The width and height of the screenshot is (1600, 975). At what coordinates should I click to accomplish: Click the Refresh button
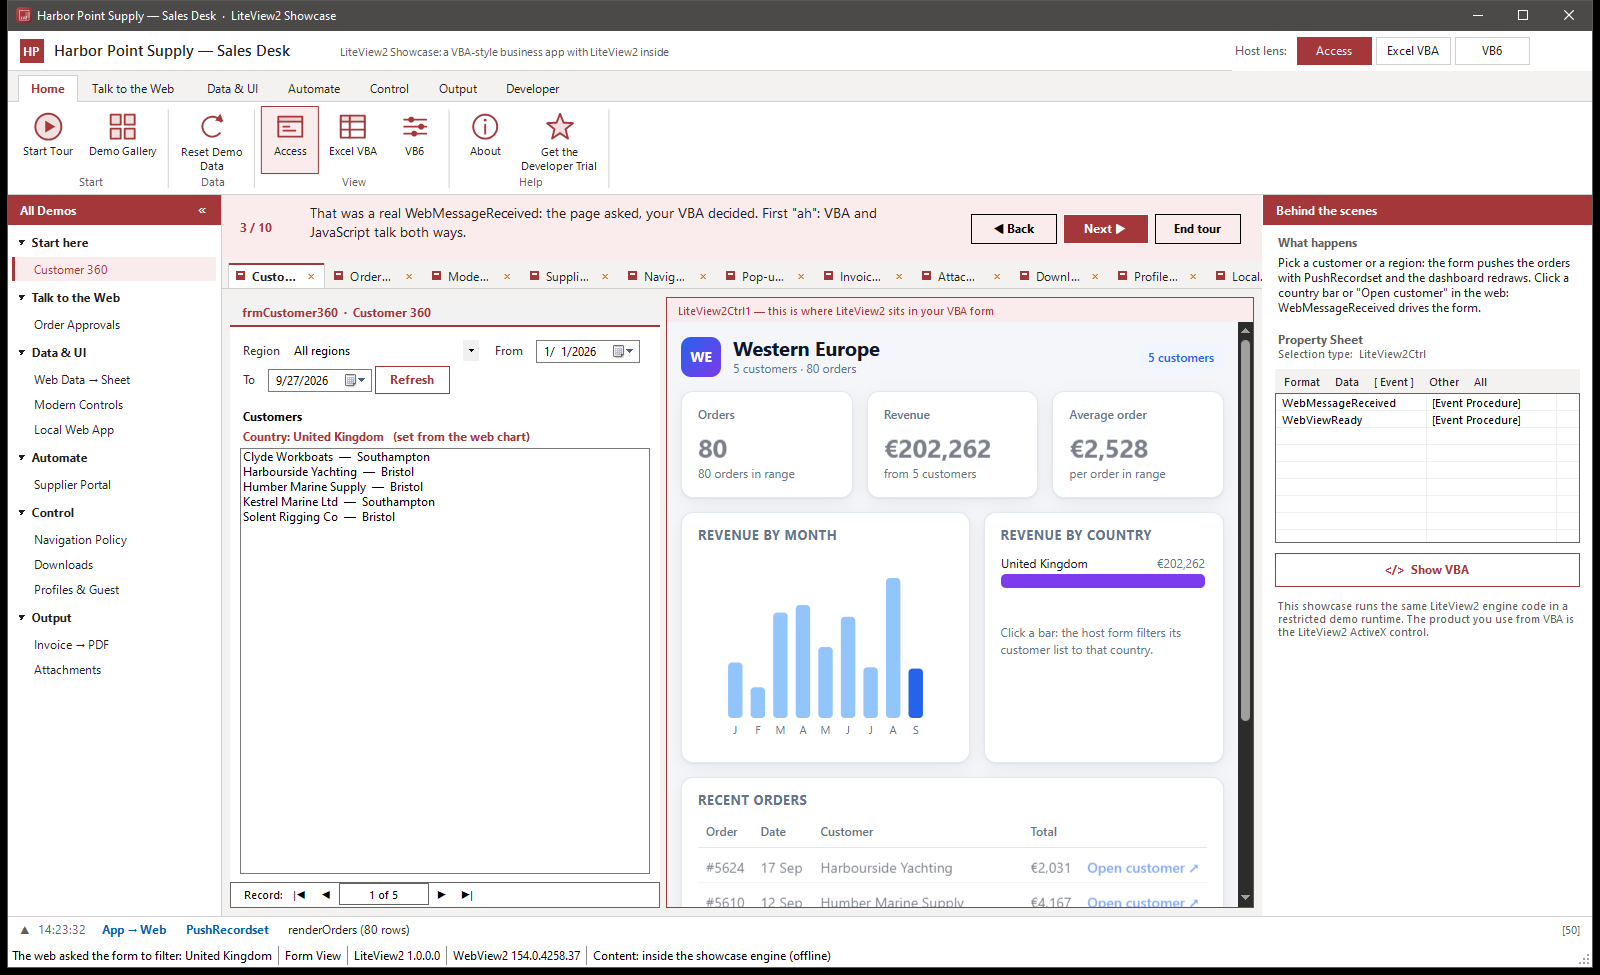click(x=412, y=380)
